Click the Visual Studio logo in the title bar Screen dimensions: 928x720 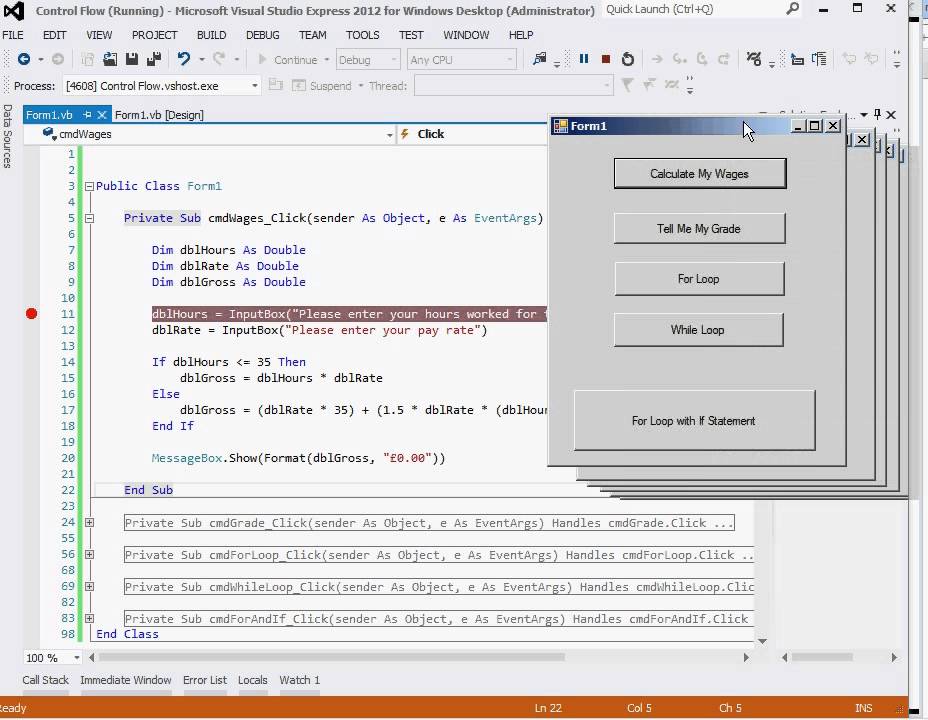pyautogui.click(x=14, y=10)
